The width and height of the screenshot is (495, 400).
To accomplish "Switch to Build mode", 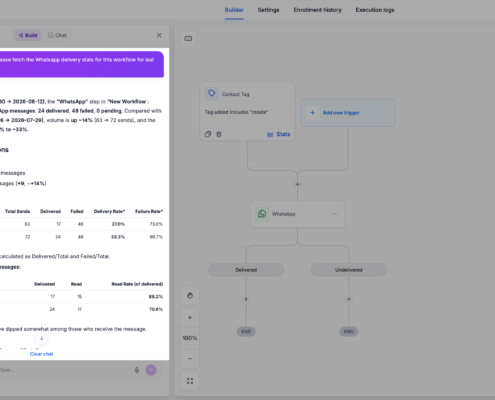I will 28,35.
